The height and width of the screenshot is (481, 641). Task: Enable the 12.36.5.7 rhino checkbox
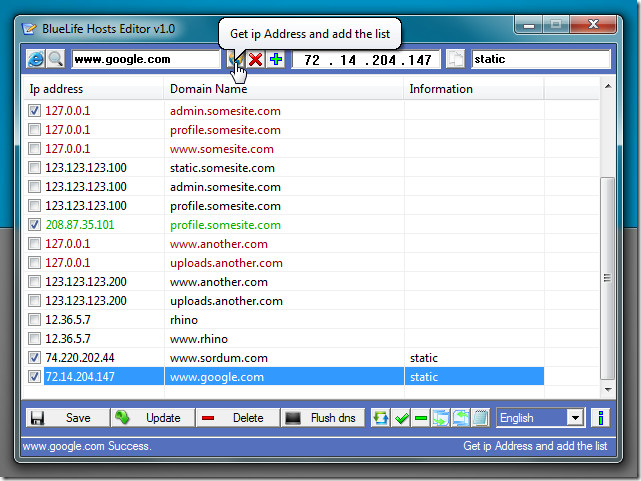point(34,320)
